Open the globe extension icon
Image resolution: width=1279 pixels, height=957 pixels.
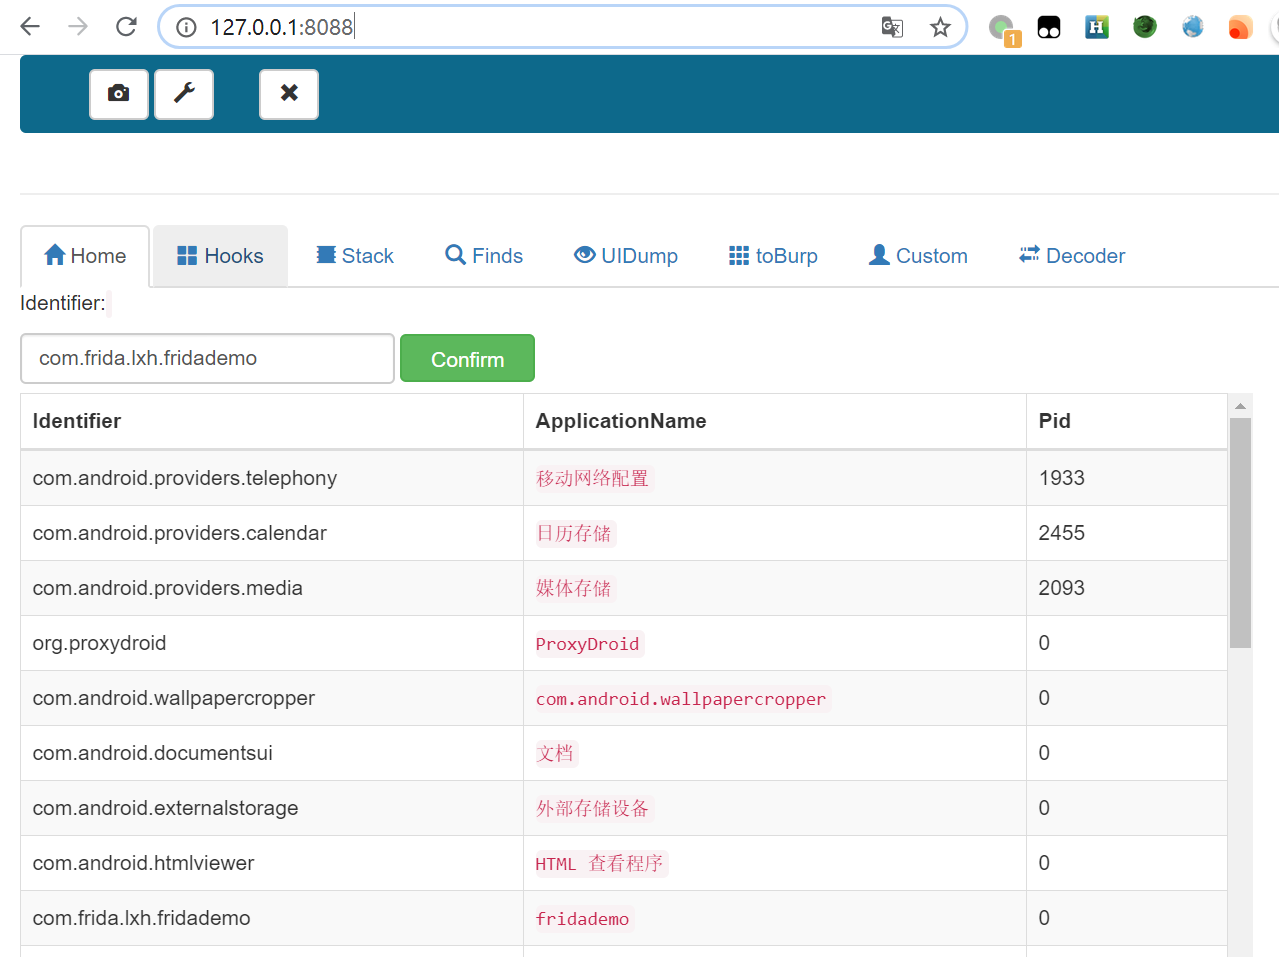coord(1193,27)
